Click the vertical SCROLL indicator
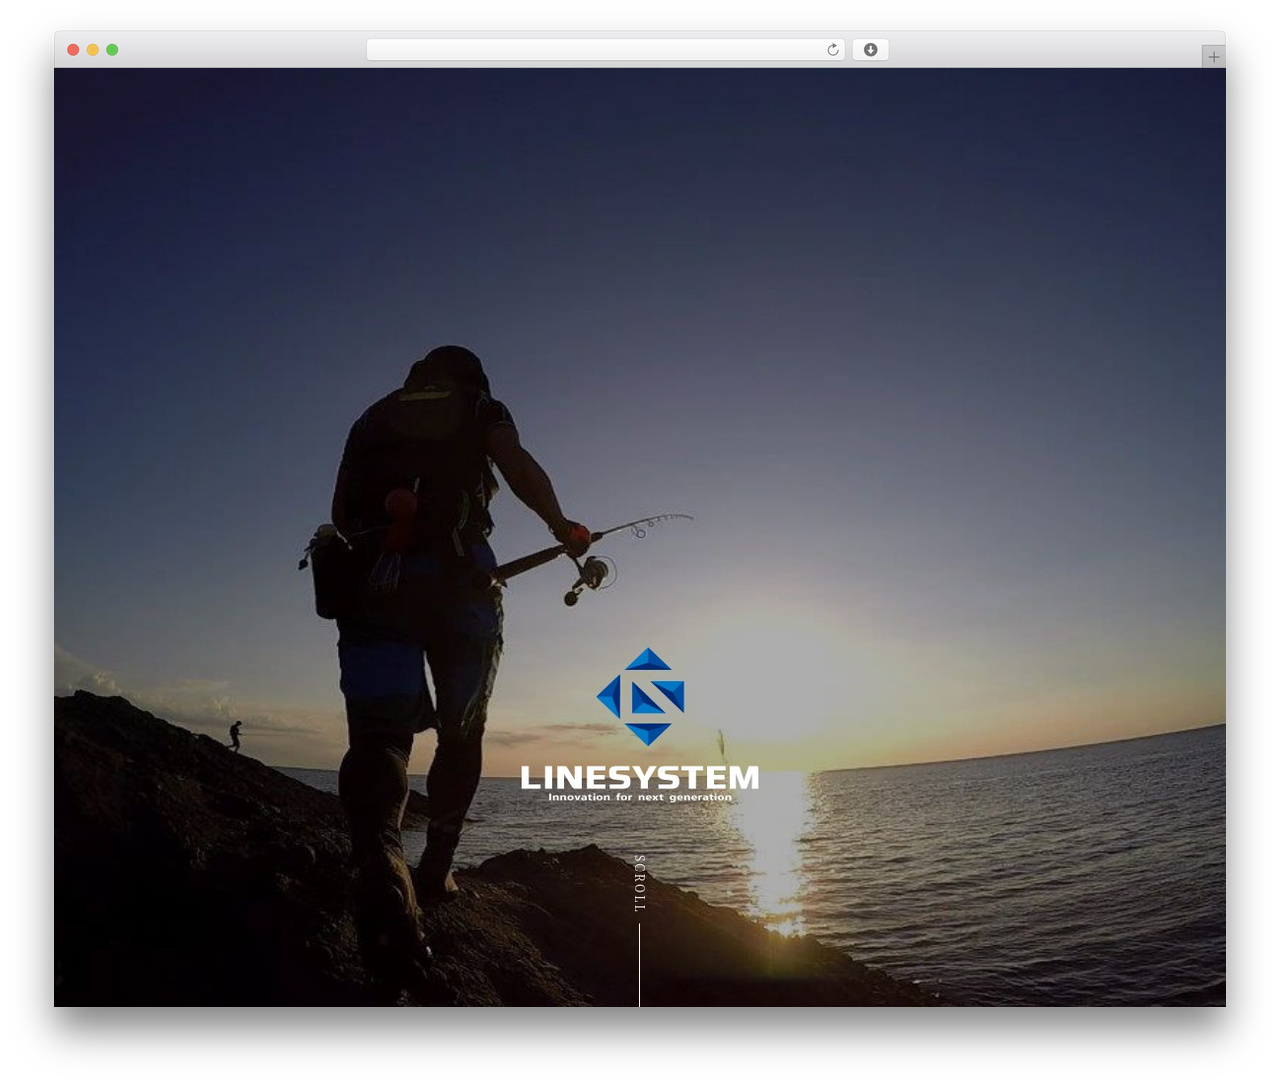Screen dimensions: 1280x1084 (x=640, y=884)
